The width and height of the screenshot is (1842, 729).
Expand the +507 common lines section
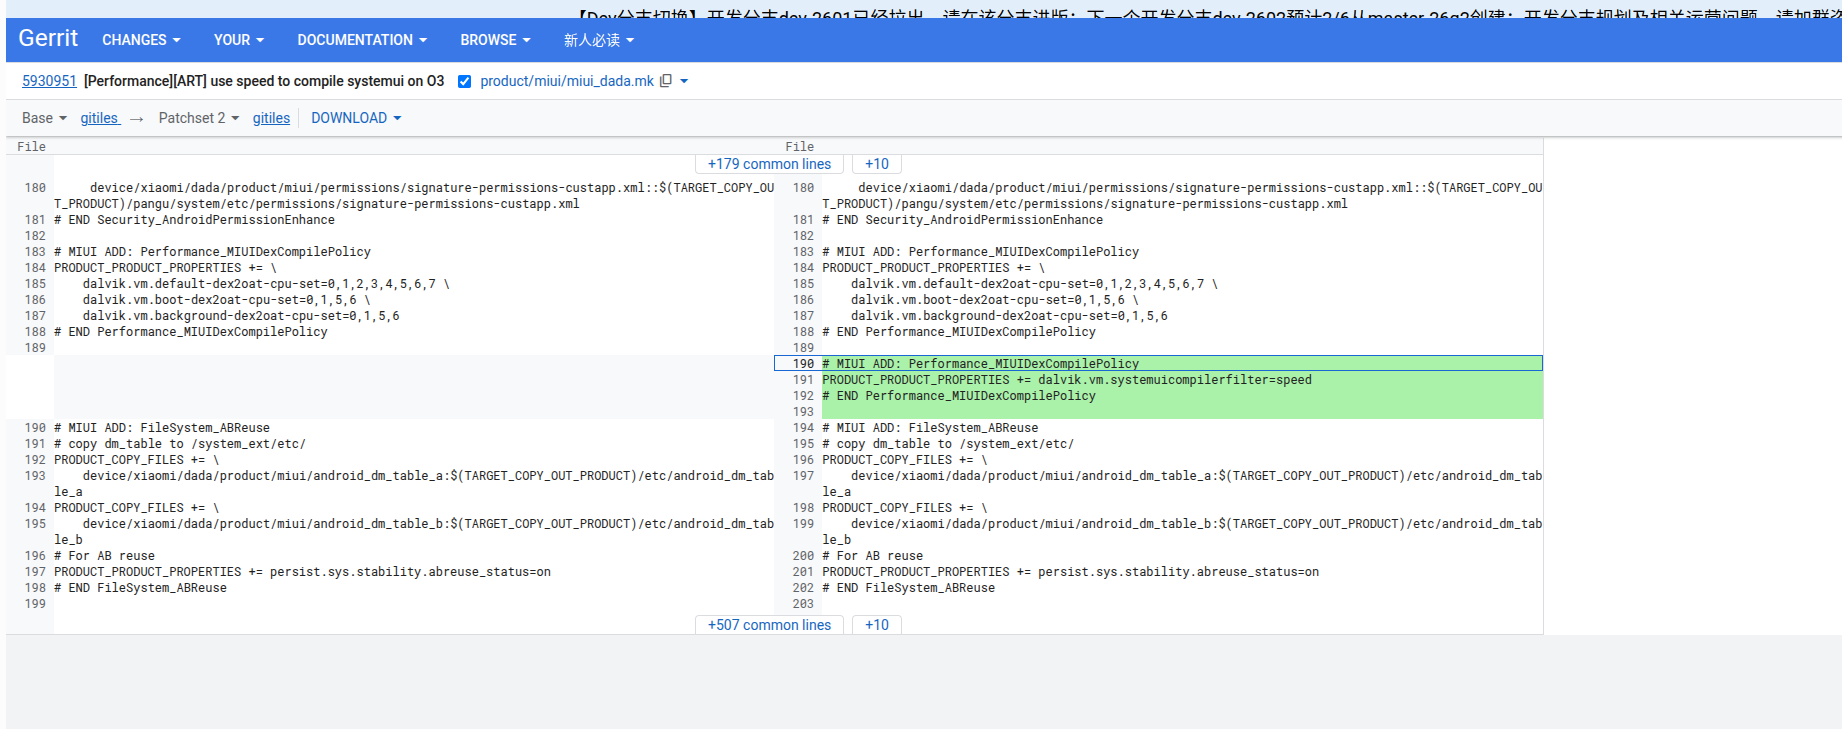pos(769,625)
